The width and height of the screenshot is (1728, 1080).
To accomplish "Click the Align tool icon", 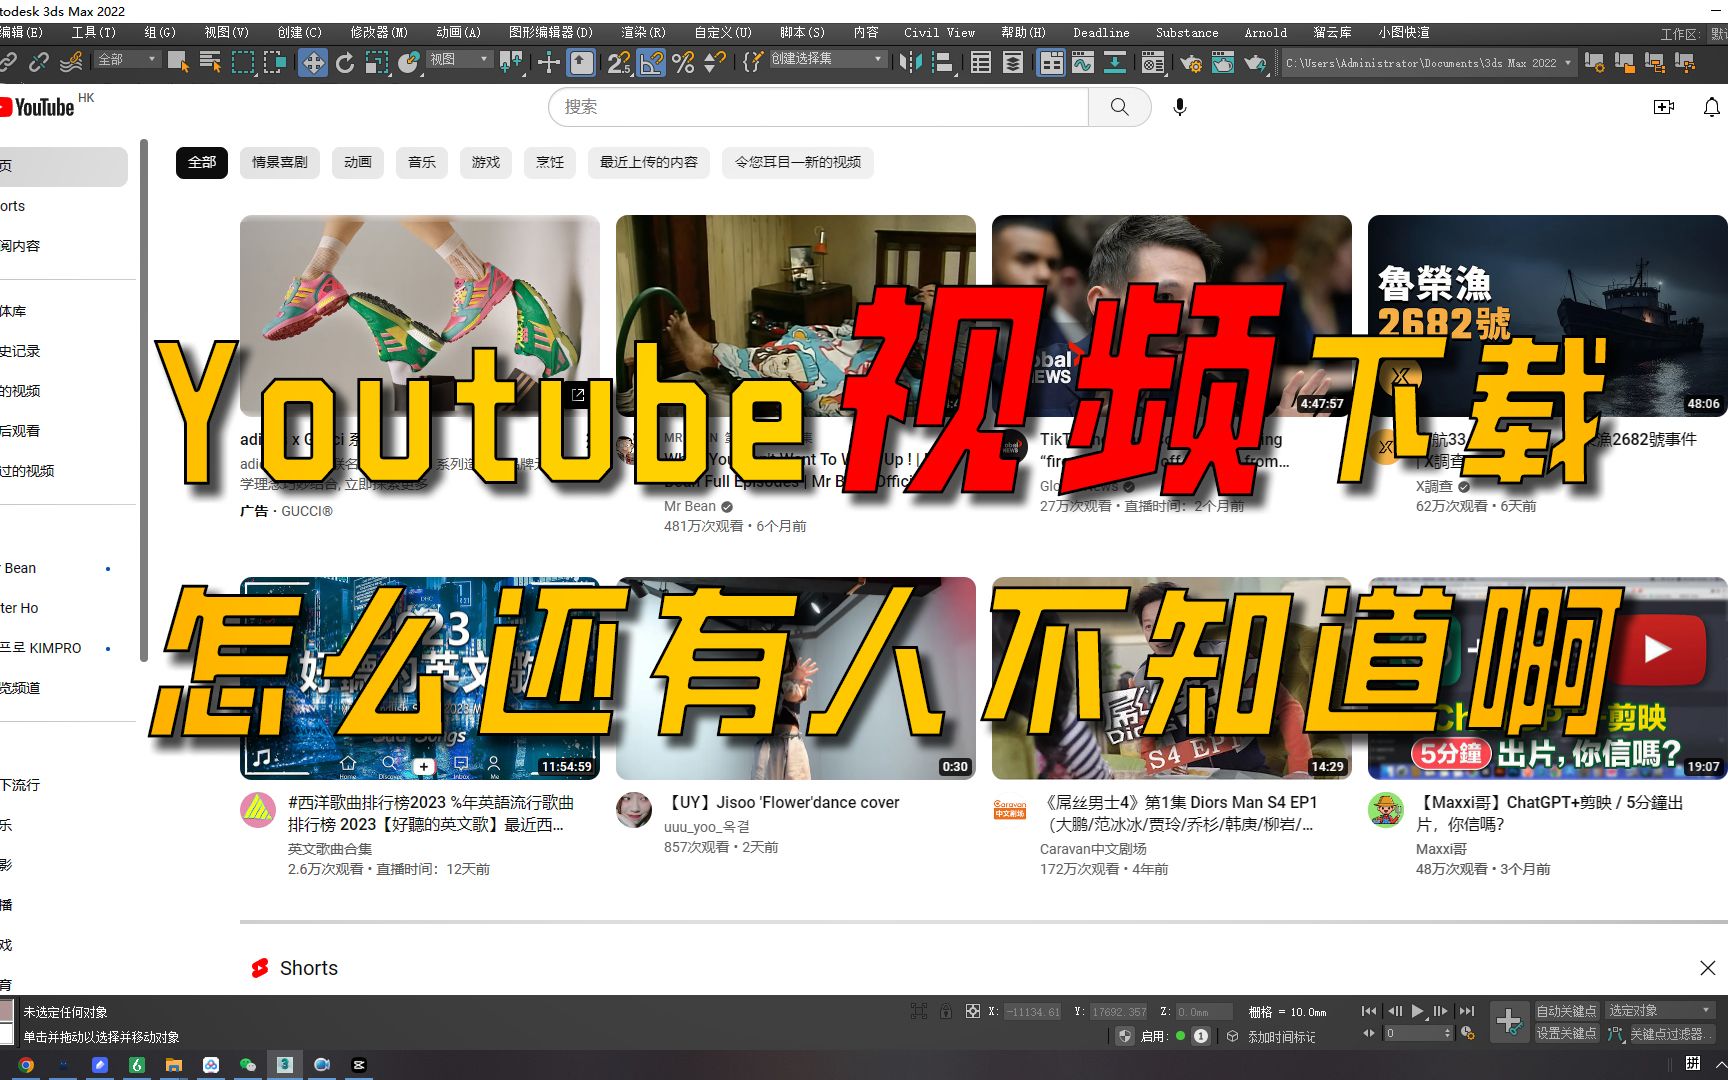I will tap(942, 62).
